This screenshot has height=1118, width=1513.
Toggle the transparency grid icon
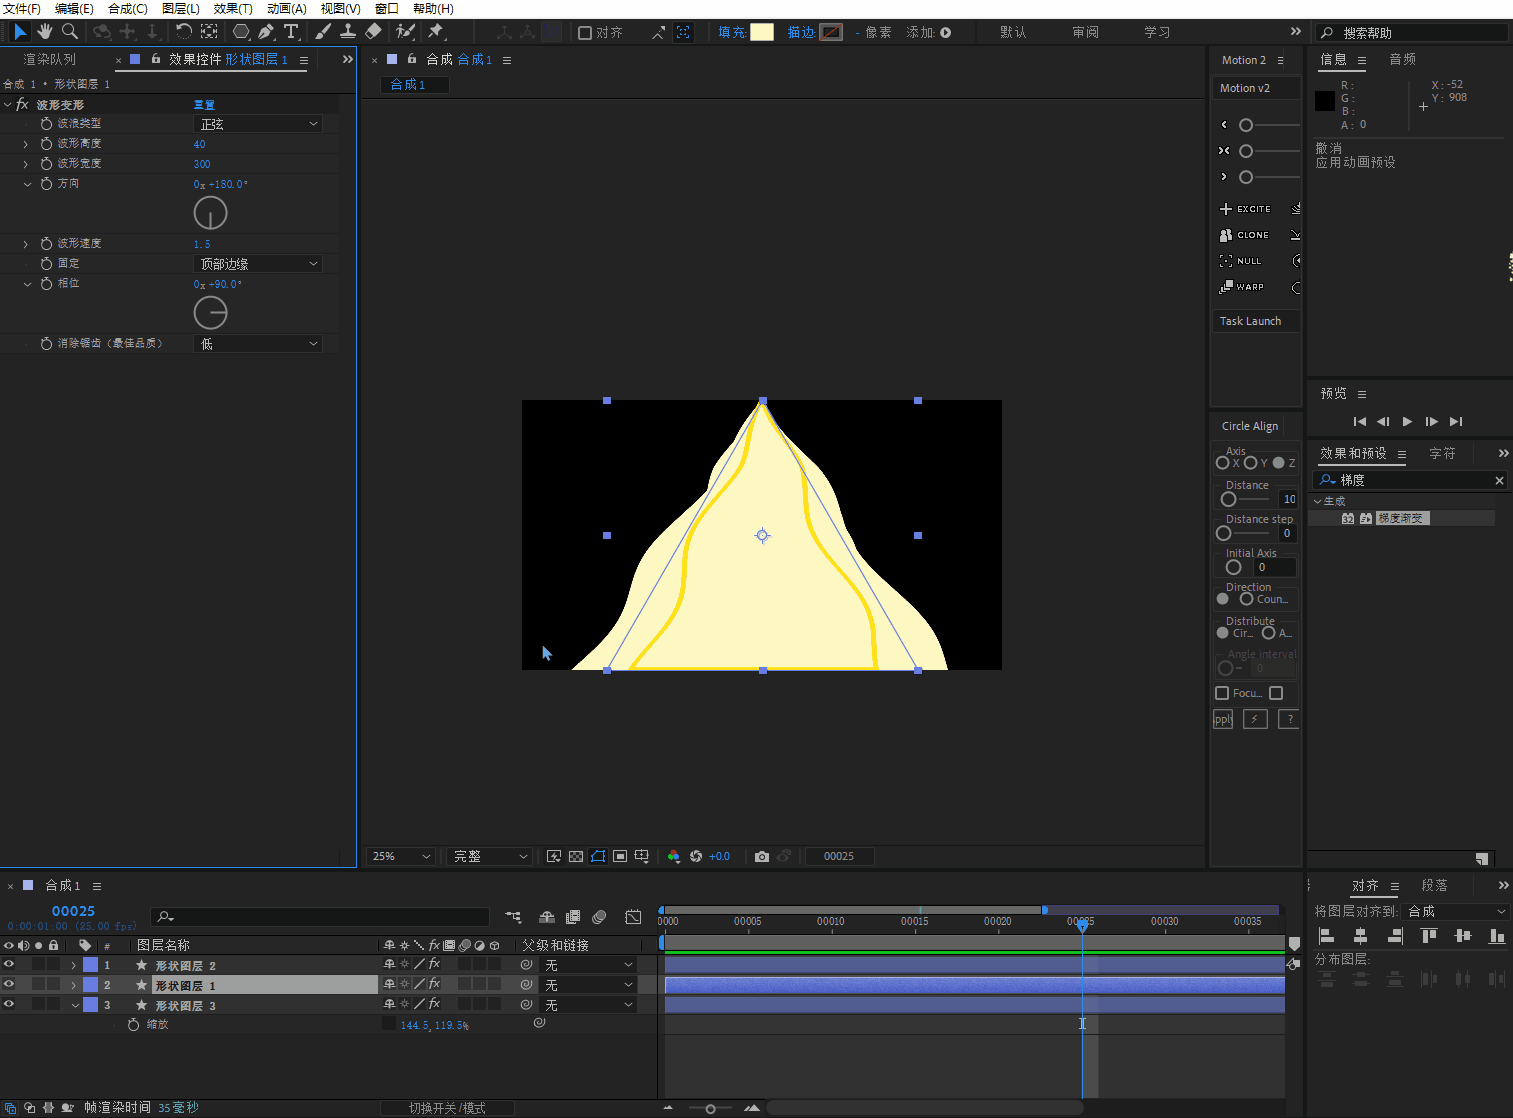[576, 857]
